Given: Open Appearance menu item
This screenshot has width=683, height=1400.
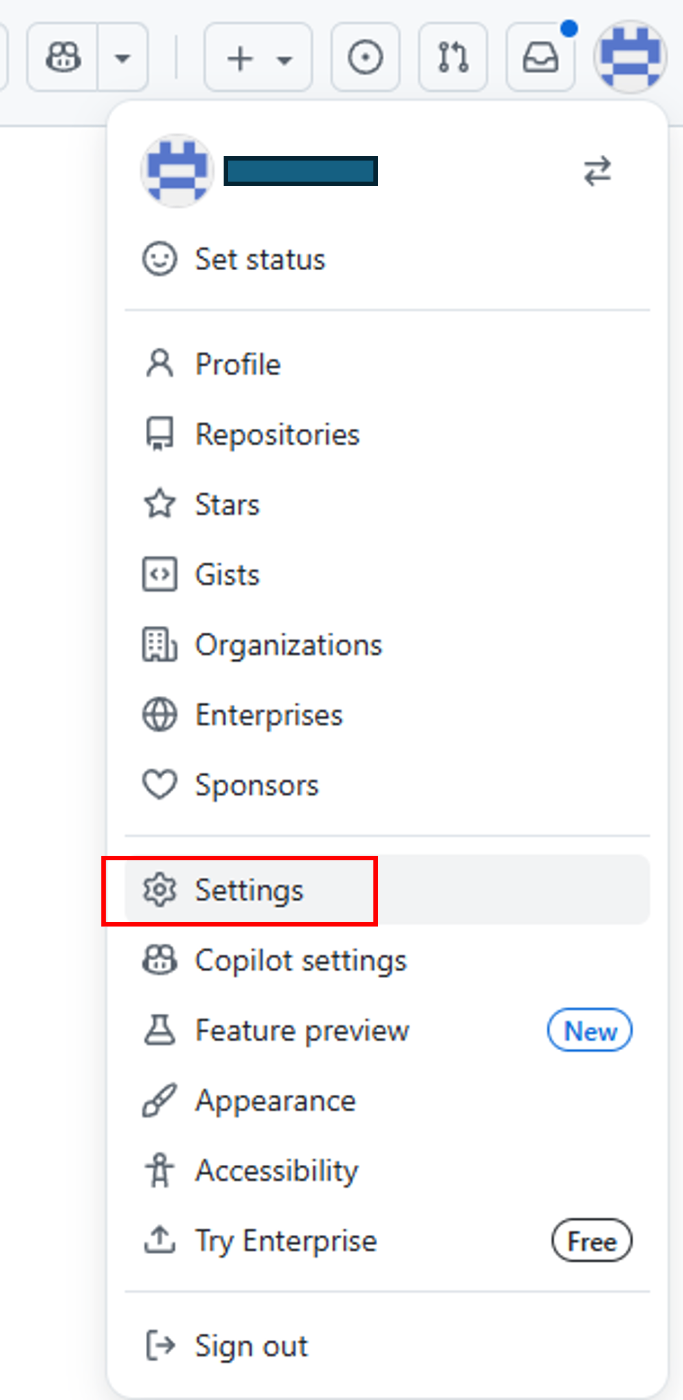Looking at the screenshot, I should coord(275,1101).
